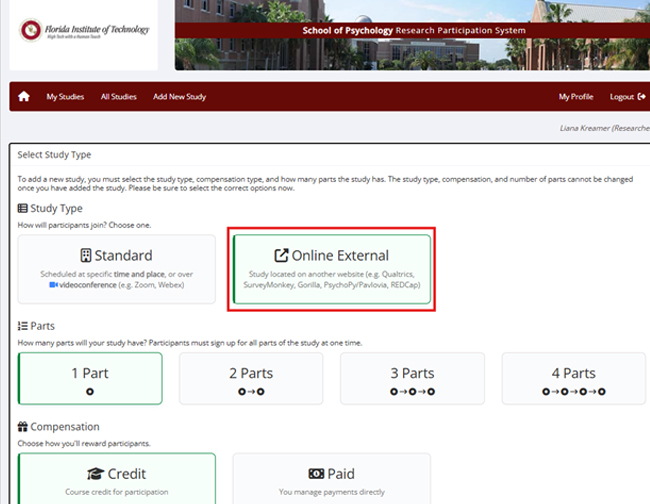Viewport: 650px width, 504px height.
Task: Click the building icon beside Standard
Action: click(x=85, y=255)
